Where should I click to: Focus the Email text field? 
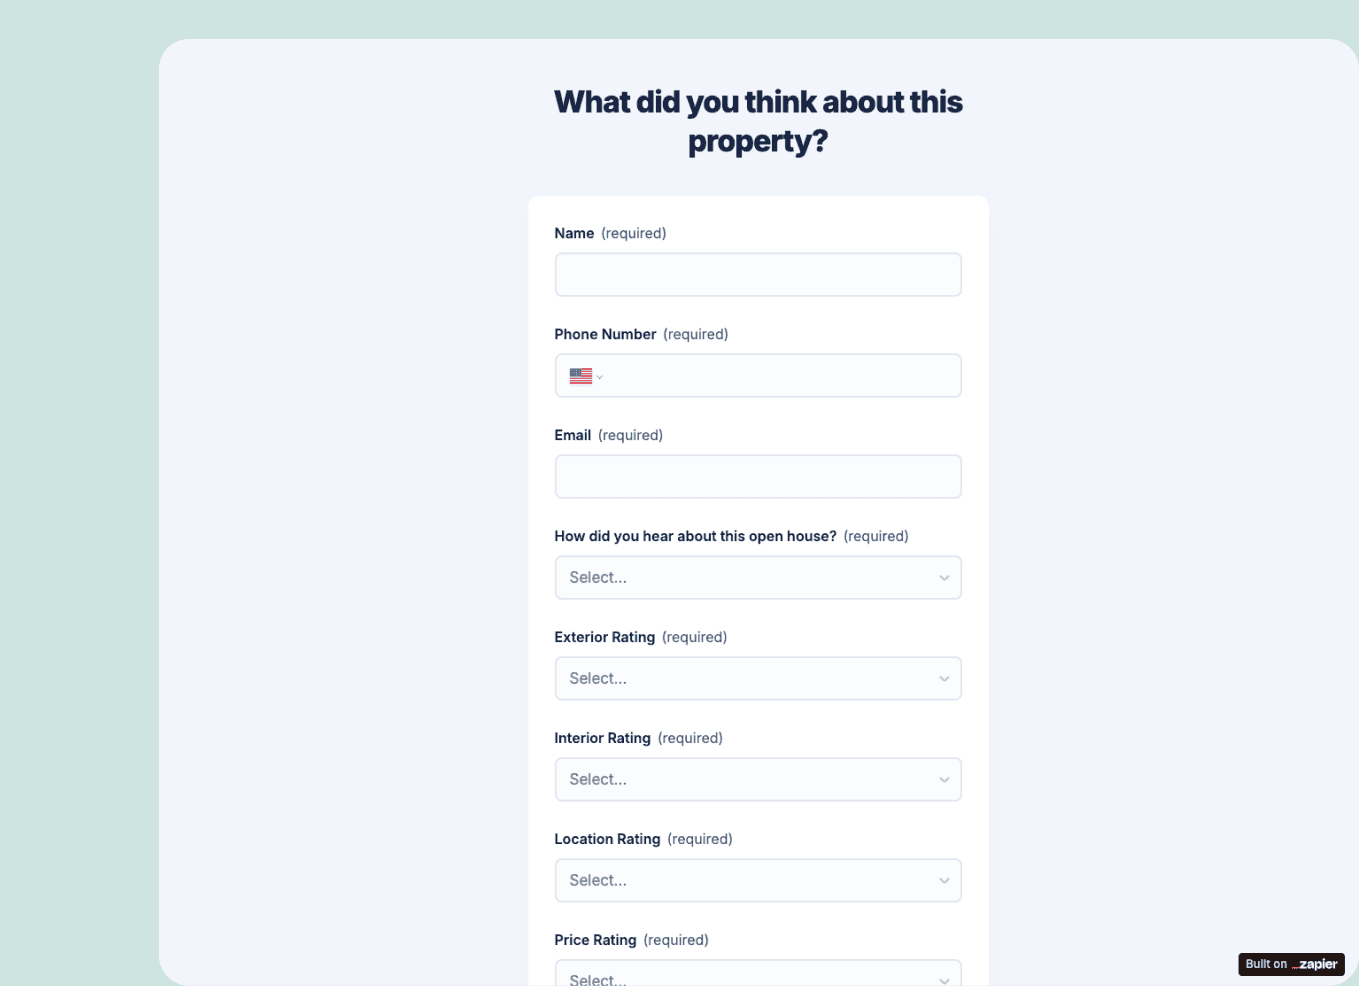click(757, 477)
